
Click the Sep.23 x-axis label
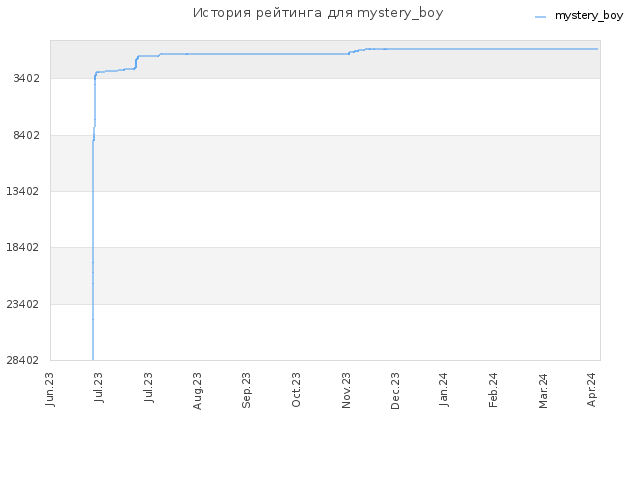coord(246,390)
